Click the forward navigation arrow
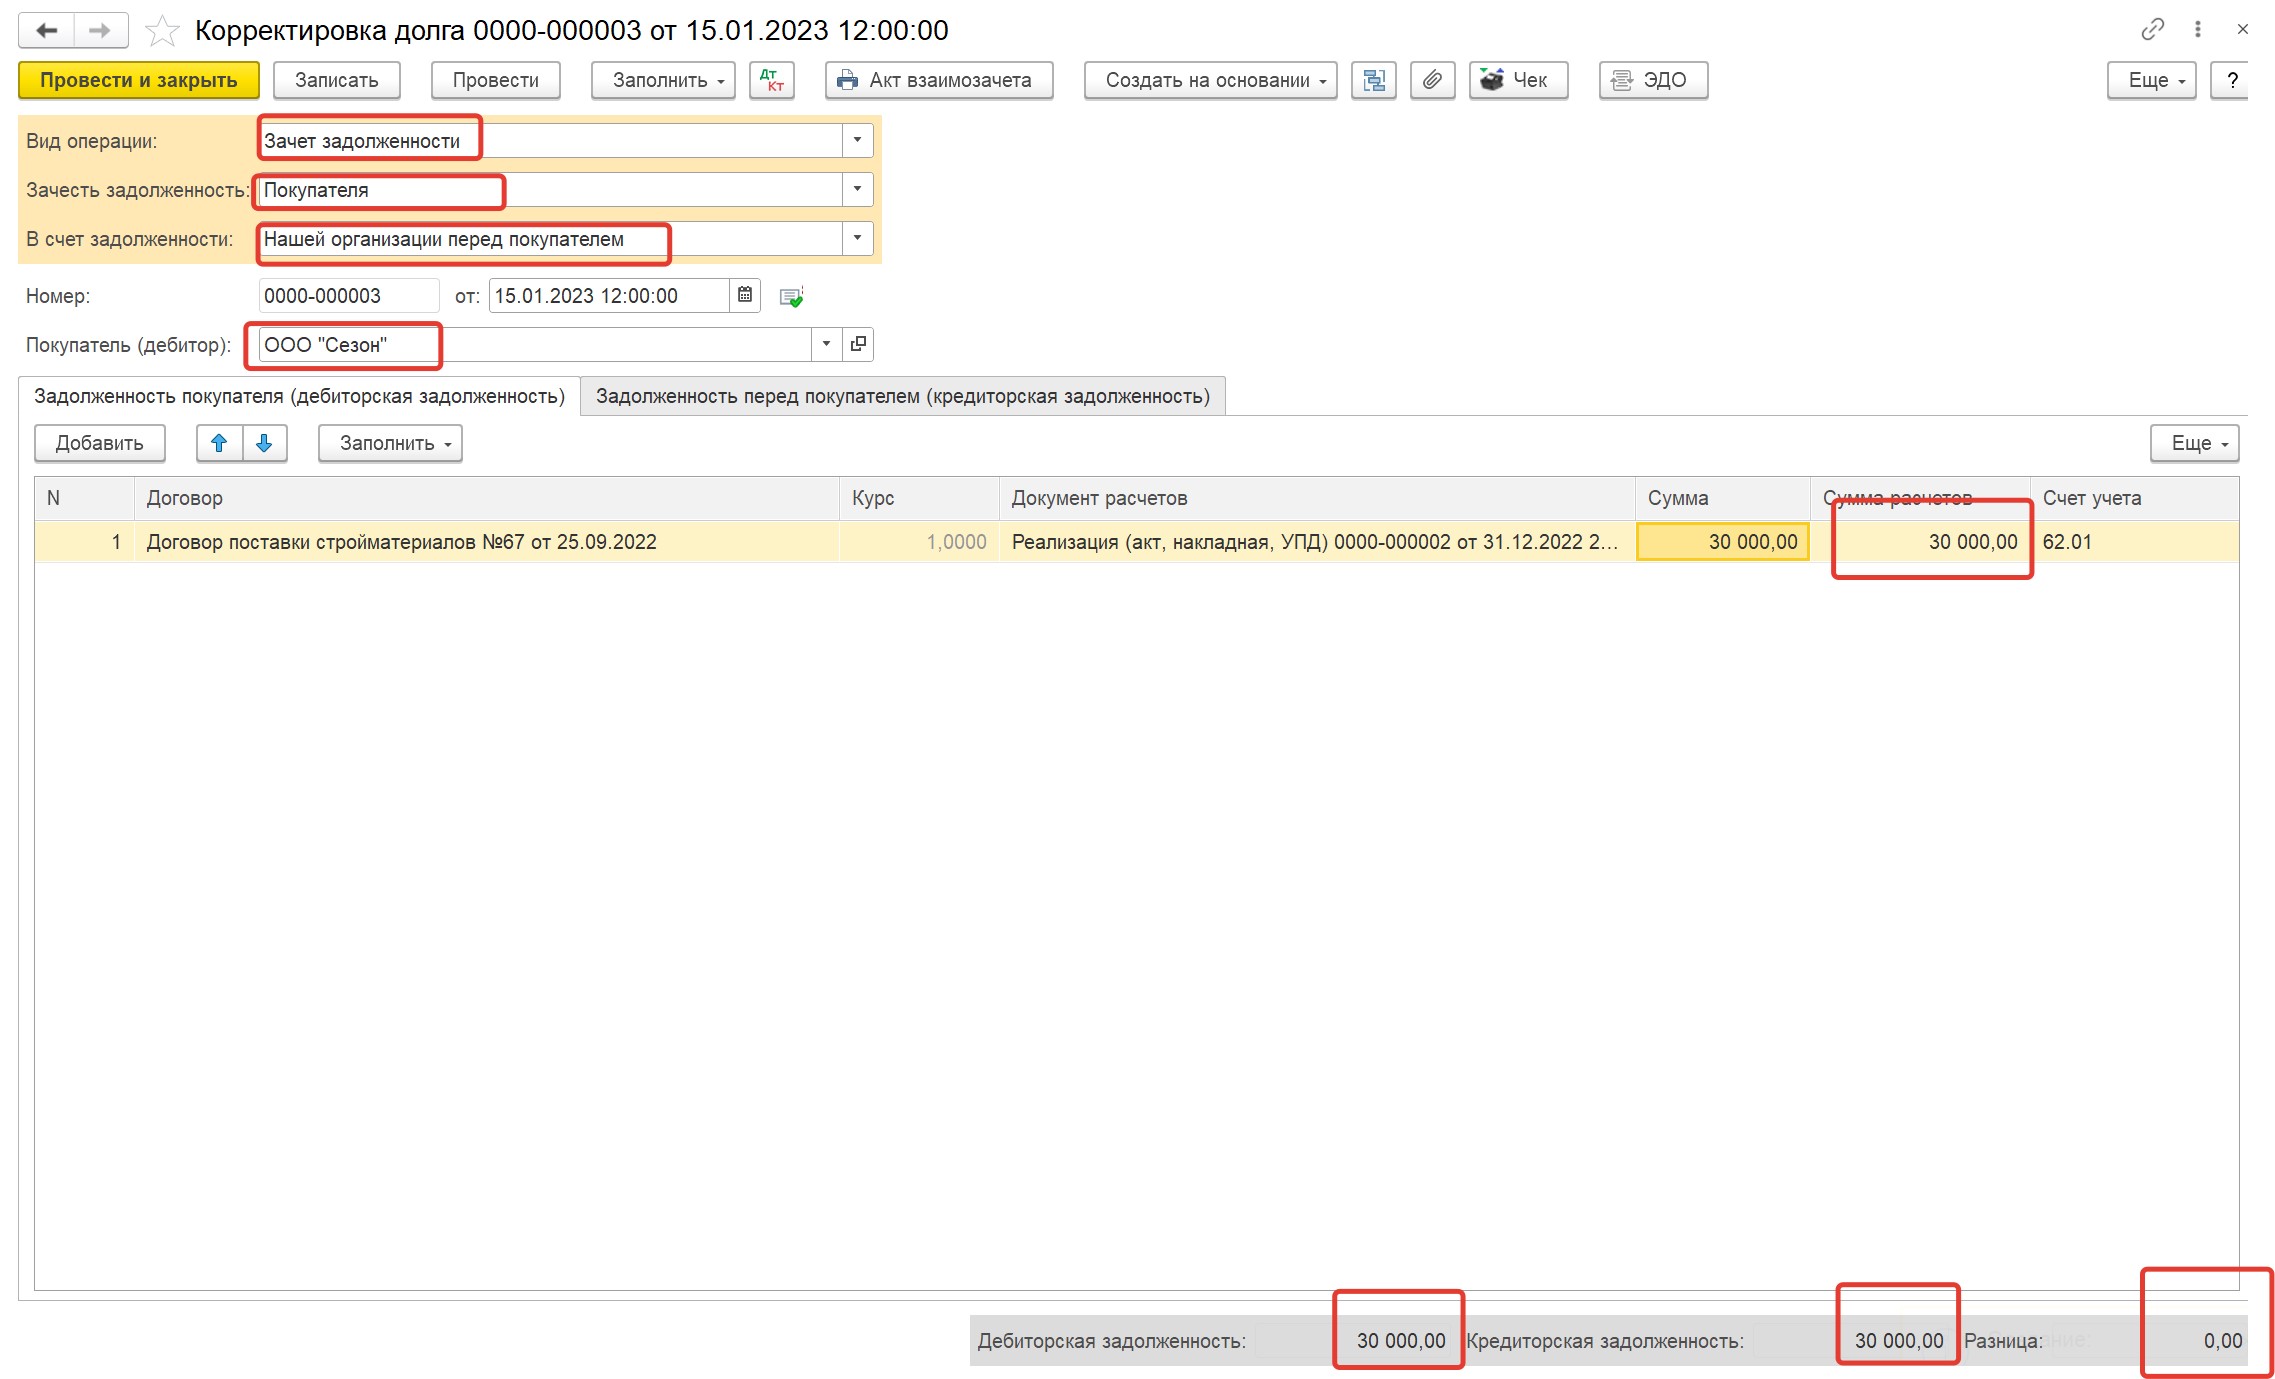The image size is (2275, 1379). [x=100, y=30]
